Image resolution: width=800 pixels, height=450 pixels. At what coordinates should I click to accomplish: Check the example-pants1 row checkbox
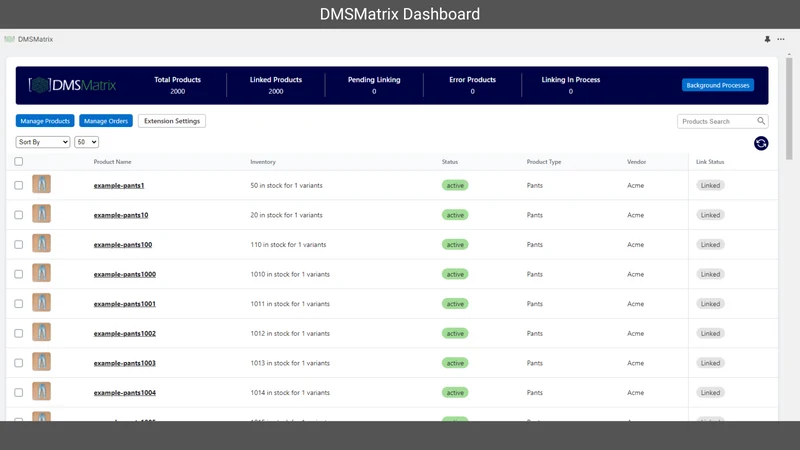coord(19,185)
